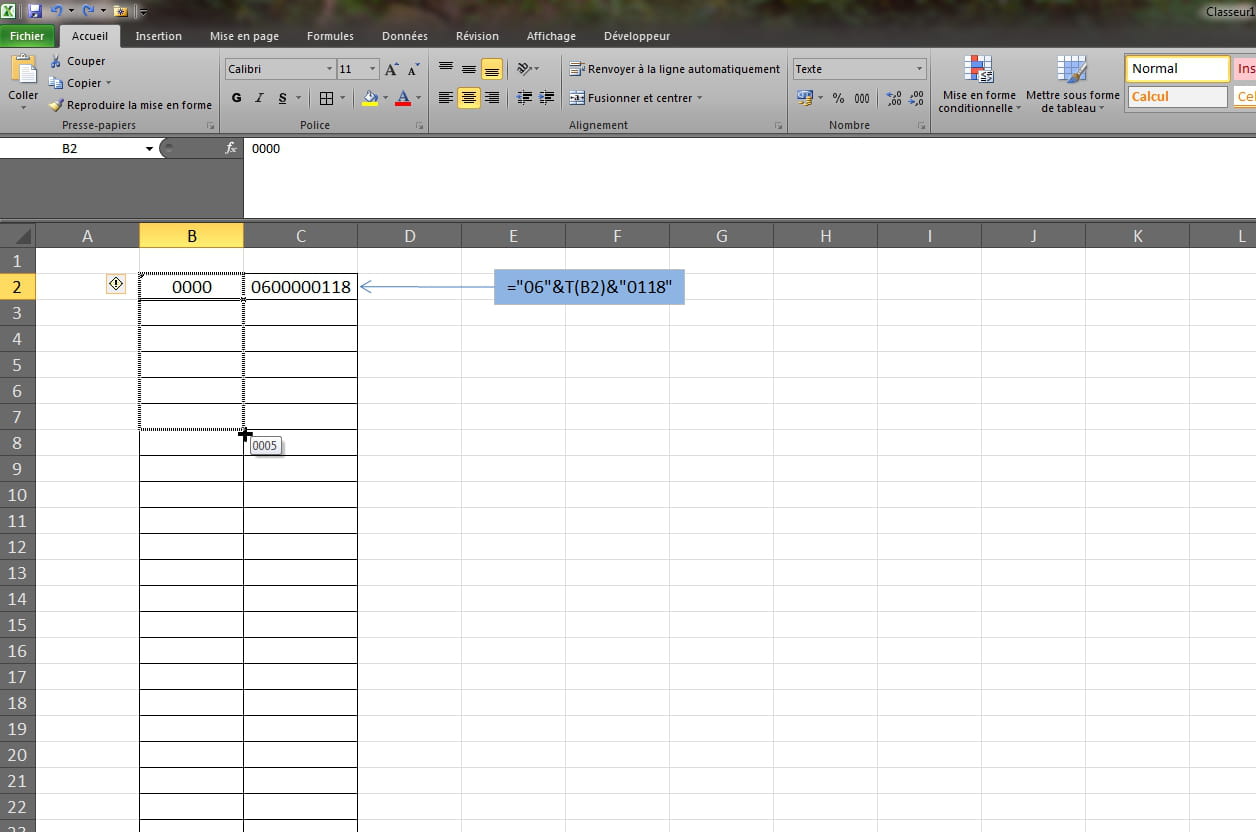This screenshot has width=1256, height=832.
Task: Toggle italic I formatting
Action: (x=259, y=98)
